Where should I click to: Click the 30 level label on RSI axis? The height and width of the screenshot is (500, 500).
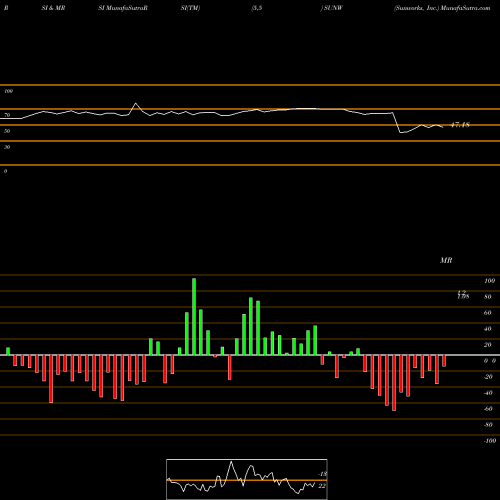click(7, 147)
